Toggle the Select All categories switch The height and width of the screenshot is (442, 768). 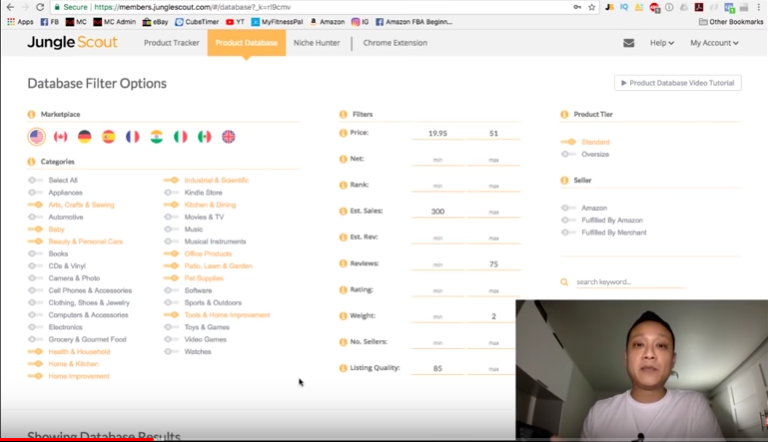[35, 180]
